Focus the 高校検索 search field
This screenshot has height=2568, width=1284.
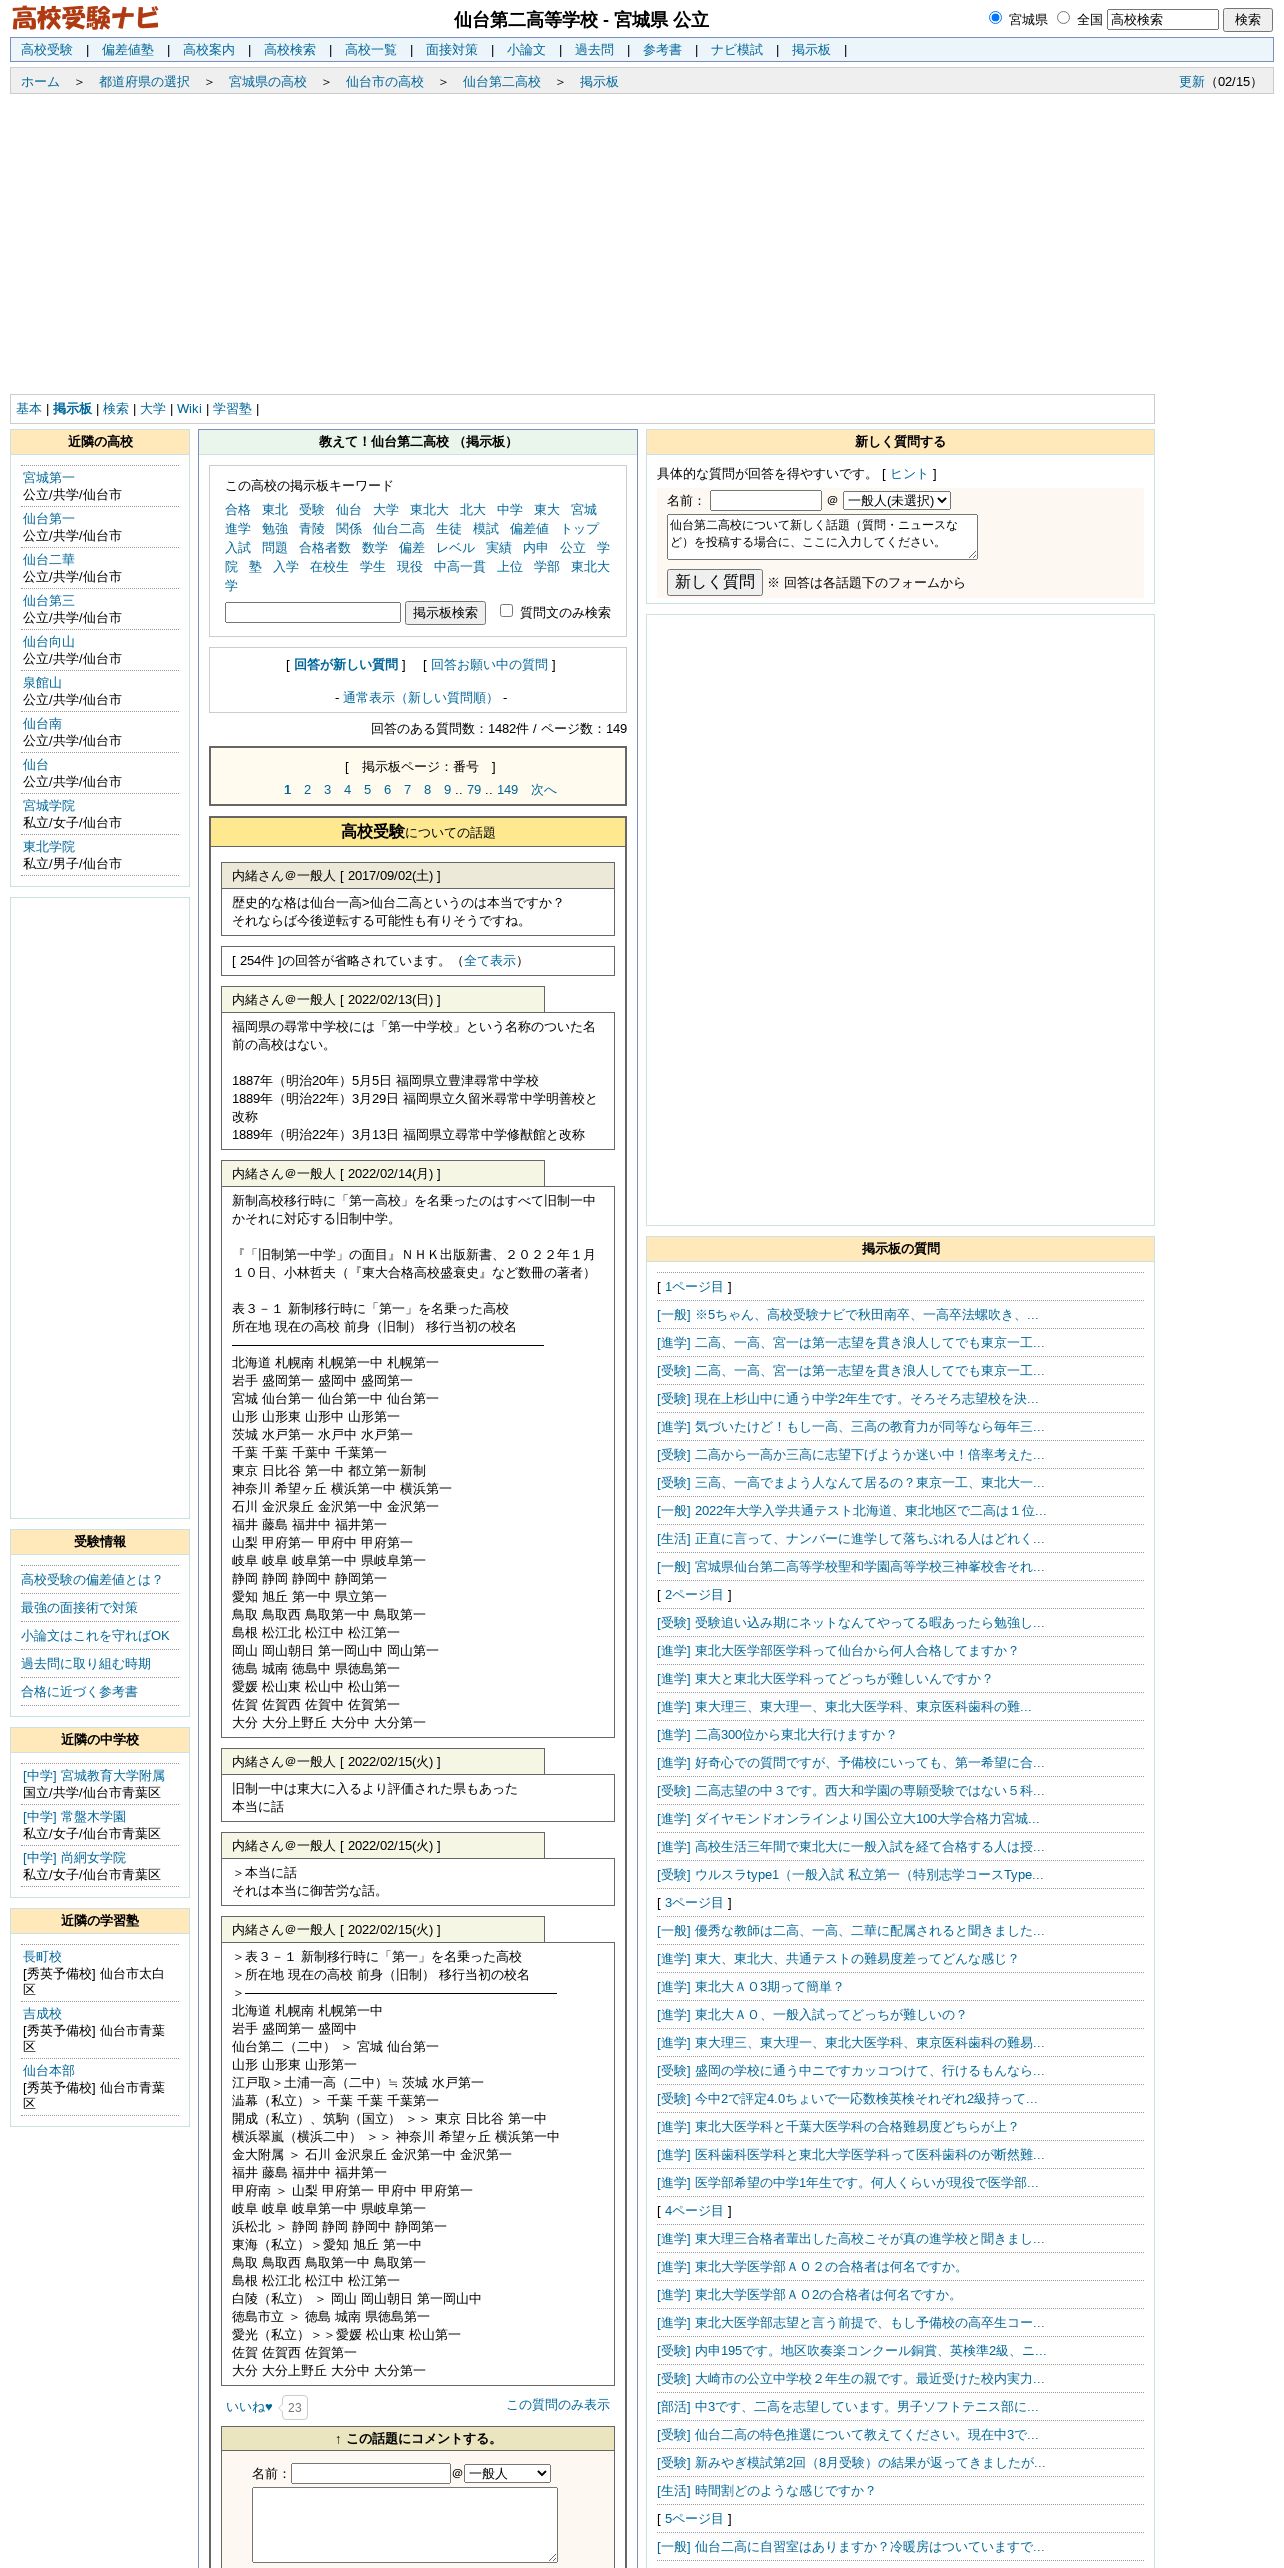tap(1163, 19)
